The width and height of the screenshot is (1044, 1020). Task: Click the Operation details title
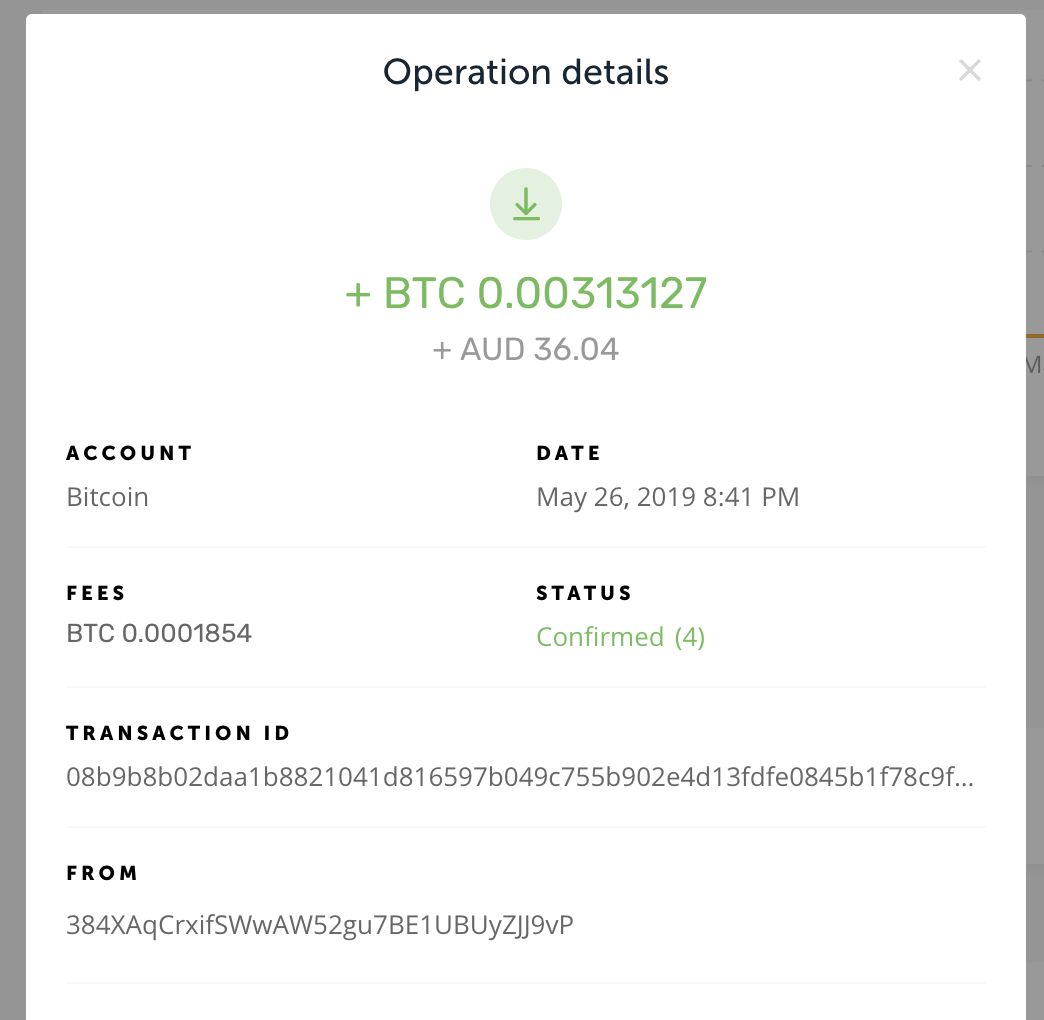pyautogui.click(x=525, y=72)
